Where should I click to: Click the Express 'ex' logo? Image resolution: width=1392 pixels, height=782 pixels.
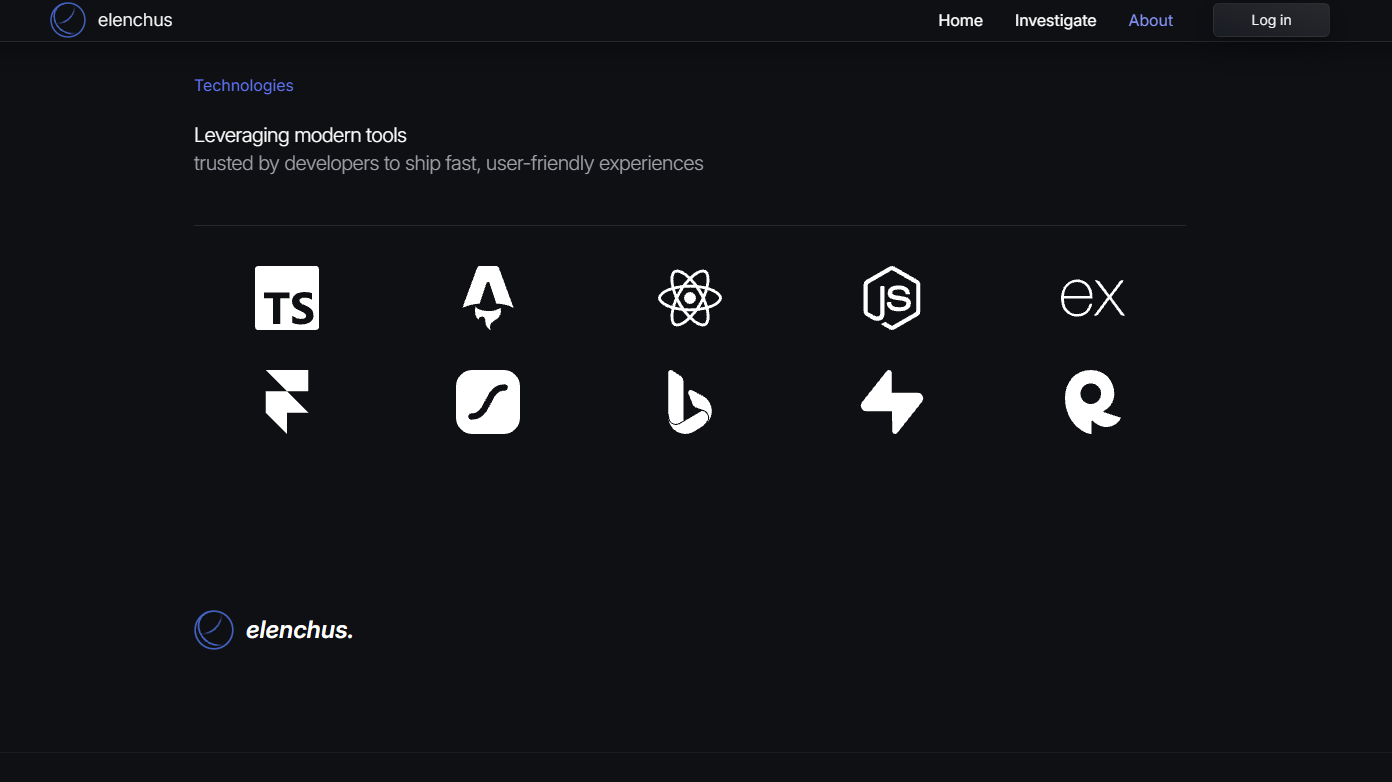click(x=1092, y=298)
